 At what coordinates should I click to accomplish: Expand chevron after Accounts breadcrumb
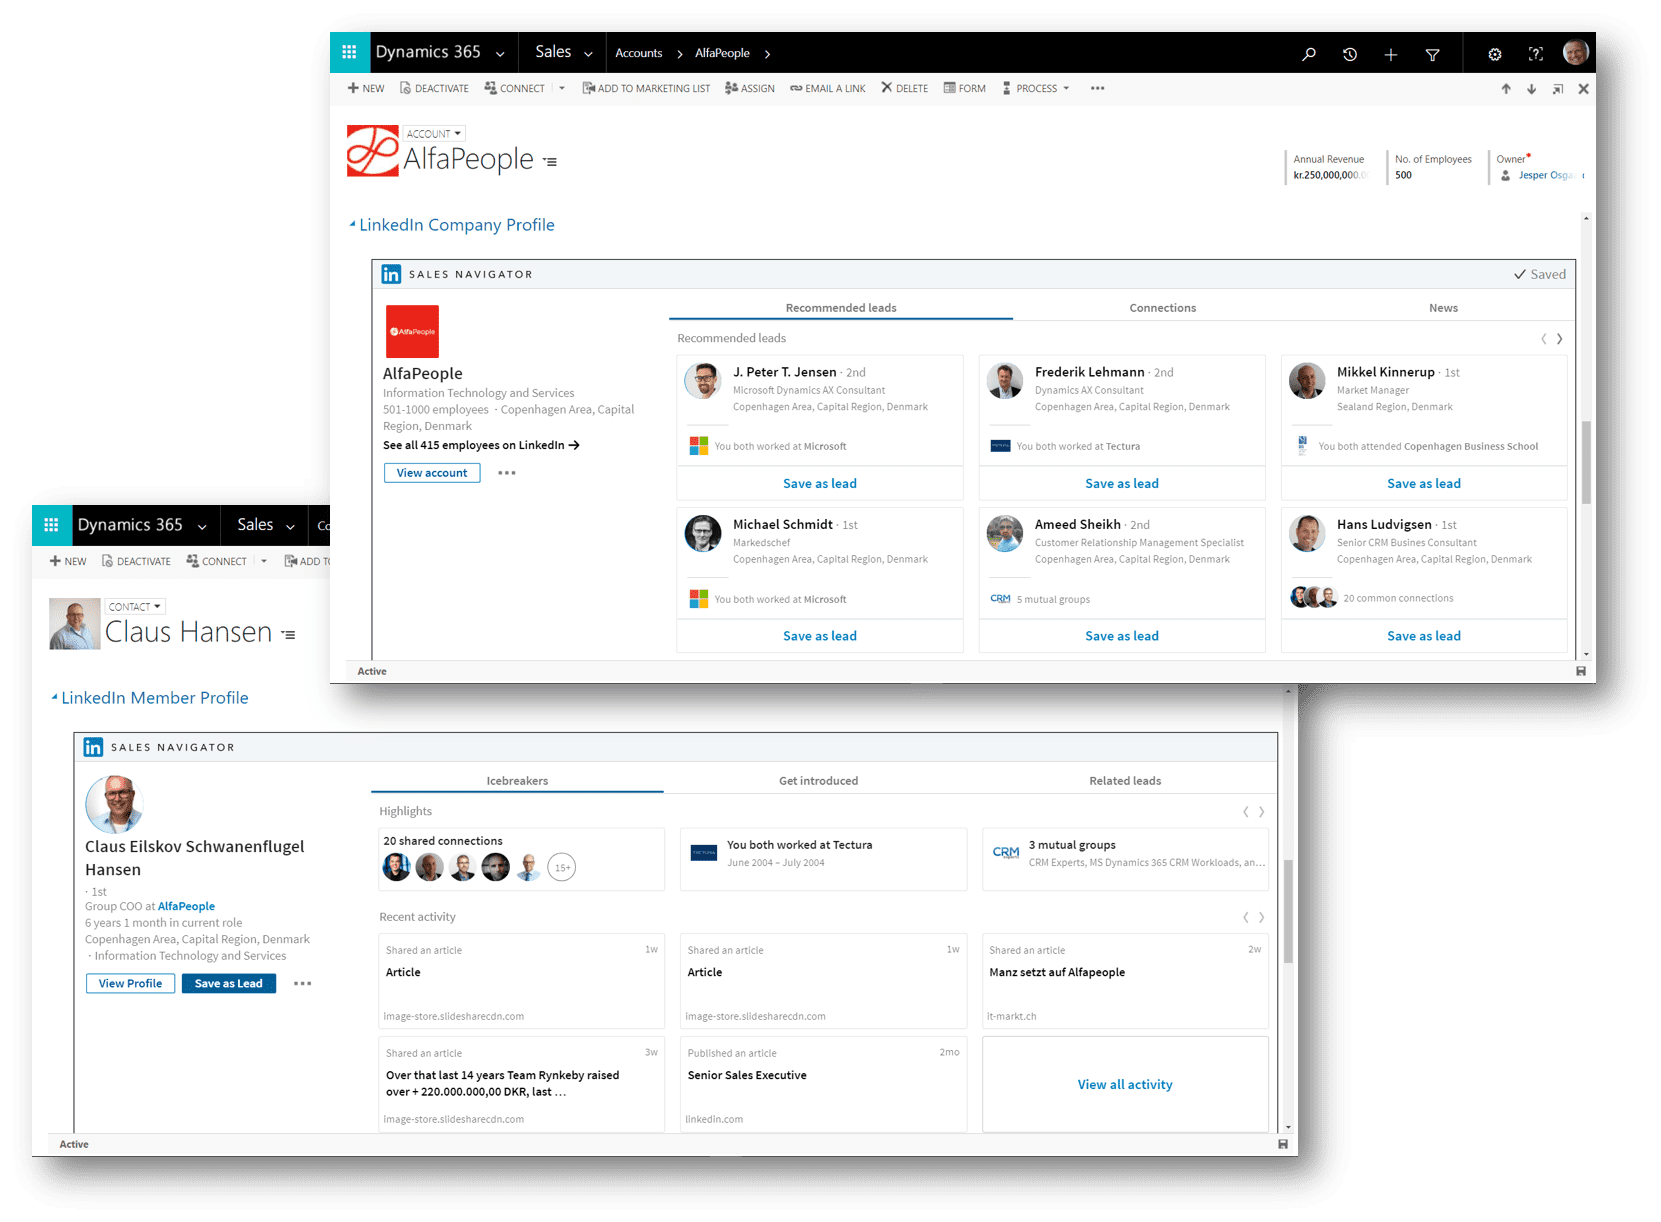point(680,54)
